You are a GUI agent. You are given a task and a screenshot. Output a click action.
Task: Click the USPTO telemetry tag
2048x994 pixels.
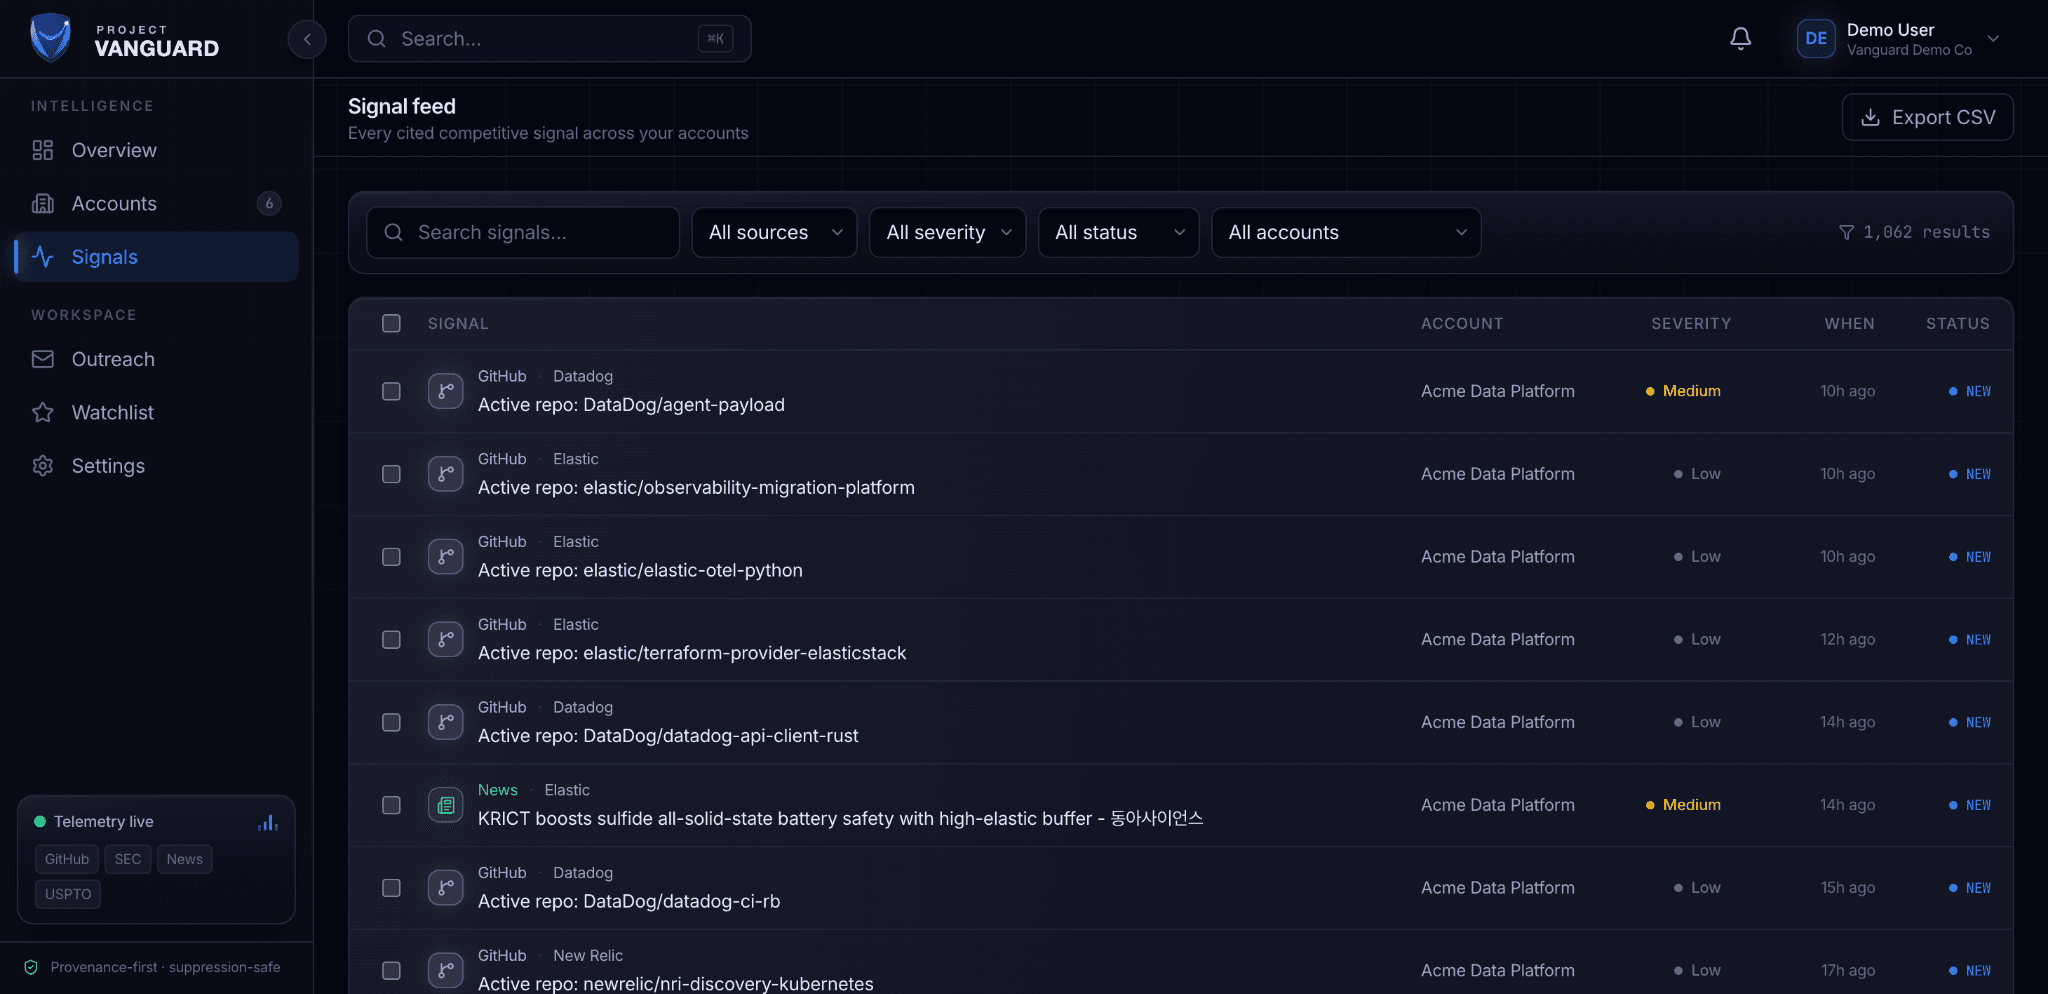click(x=68, y=894)
